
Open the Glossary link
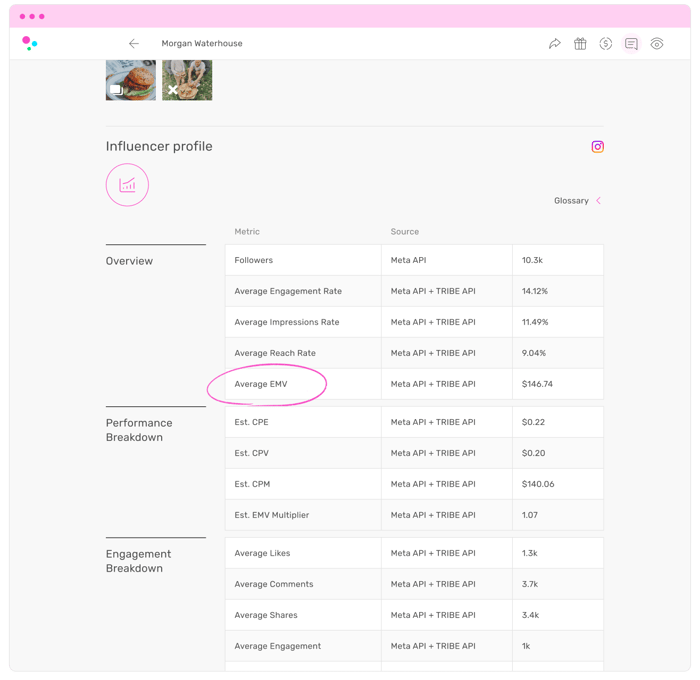click(x=571, y=201)
